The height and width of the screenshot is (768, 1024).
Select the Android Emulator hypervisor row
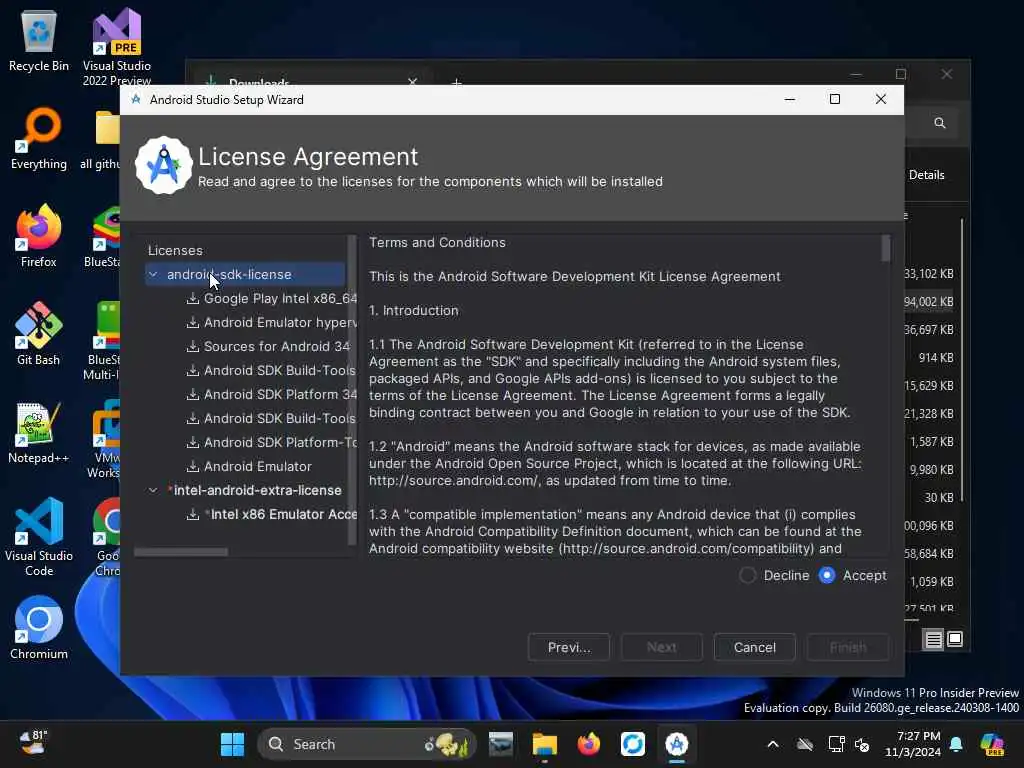pyautogui.click(x=270, y=323)
